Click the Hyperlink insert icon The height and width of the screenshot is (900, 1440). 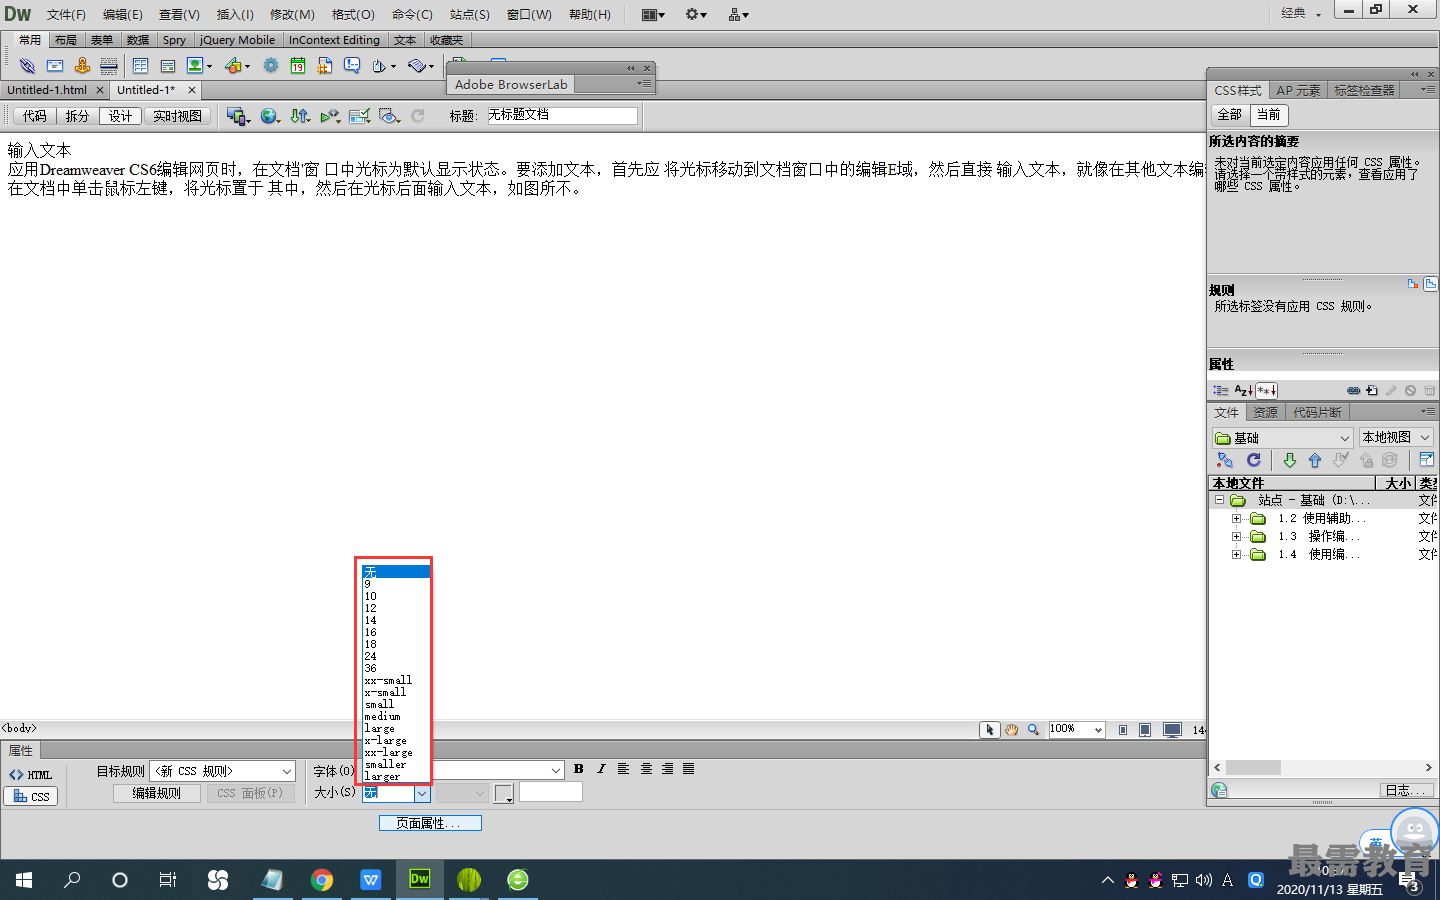pos(27,66)
